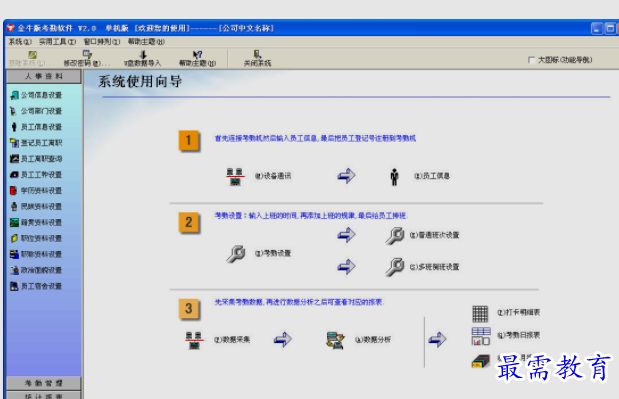Screen dimensions: 619x399
Task: Click the U盘数据导入 toolbar button
Action: point(143,58)
